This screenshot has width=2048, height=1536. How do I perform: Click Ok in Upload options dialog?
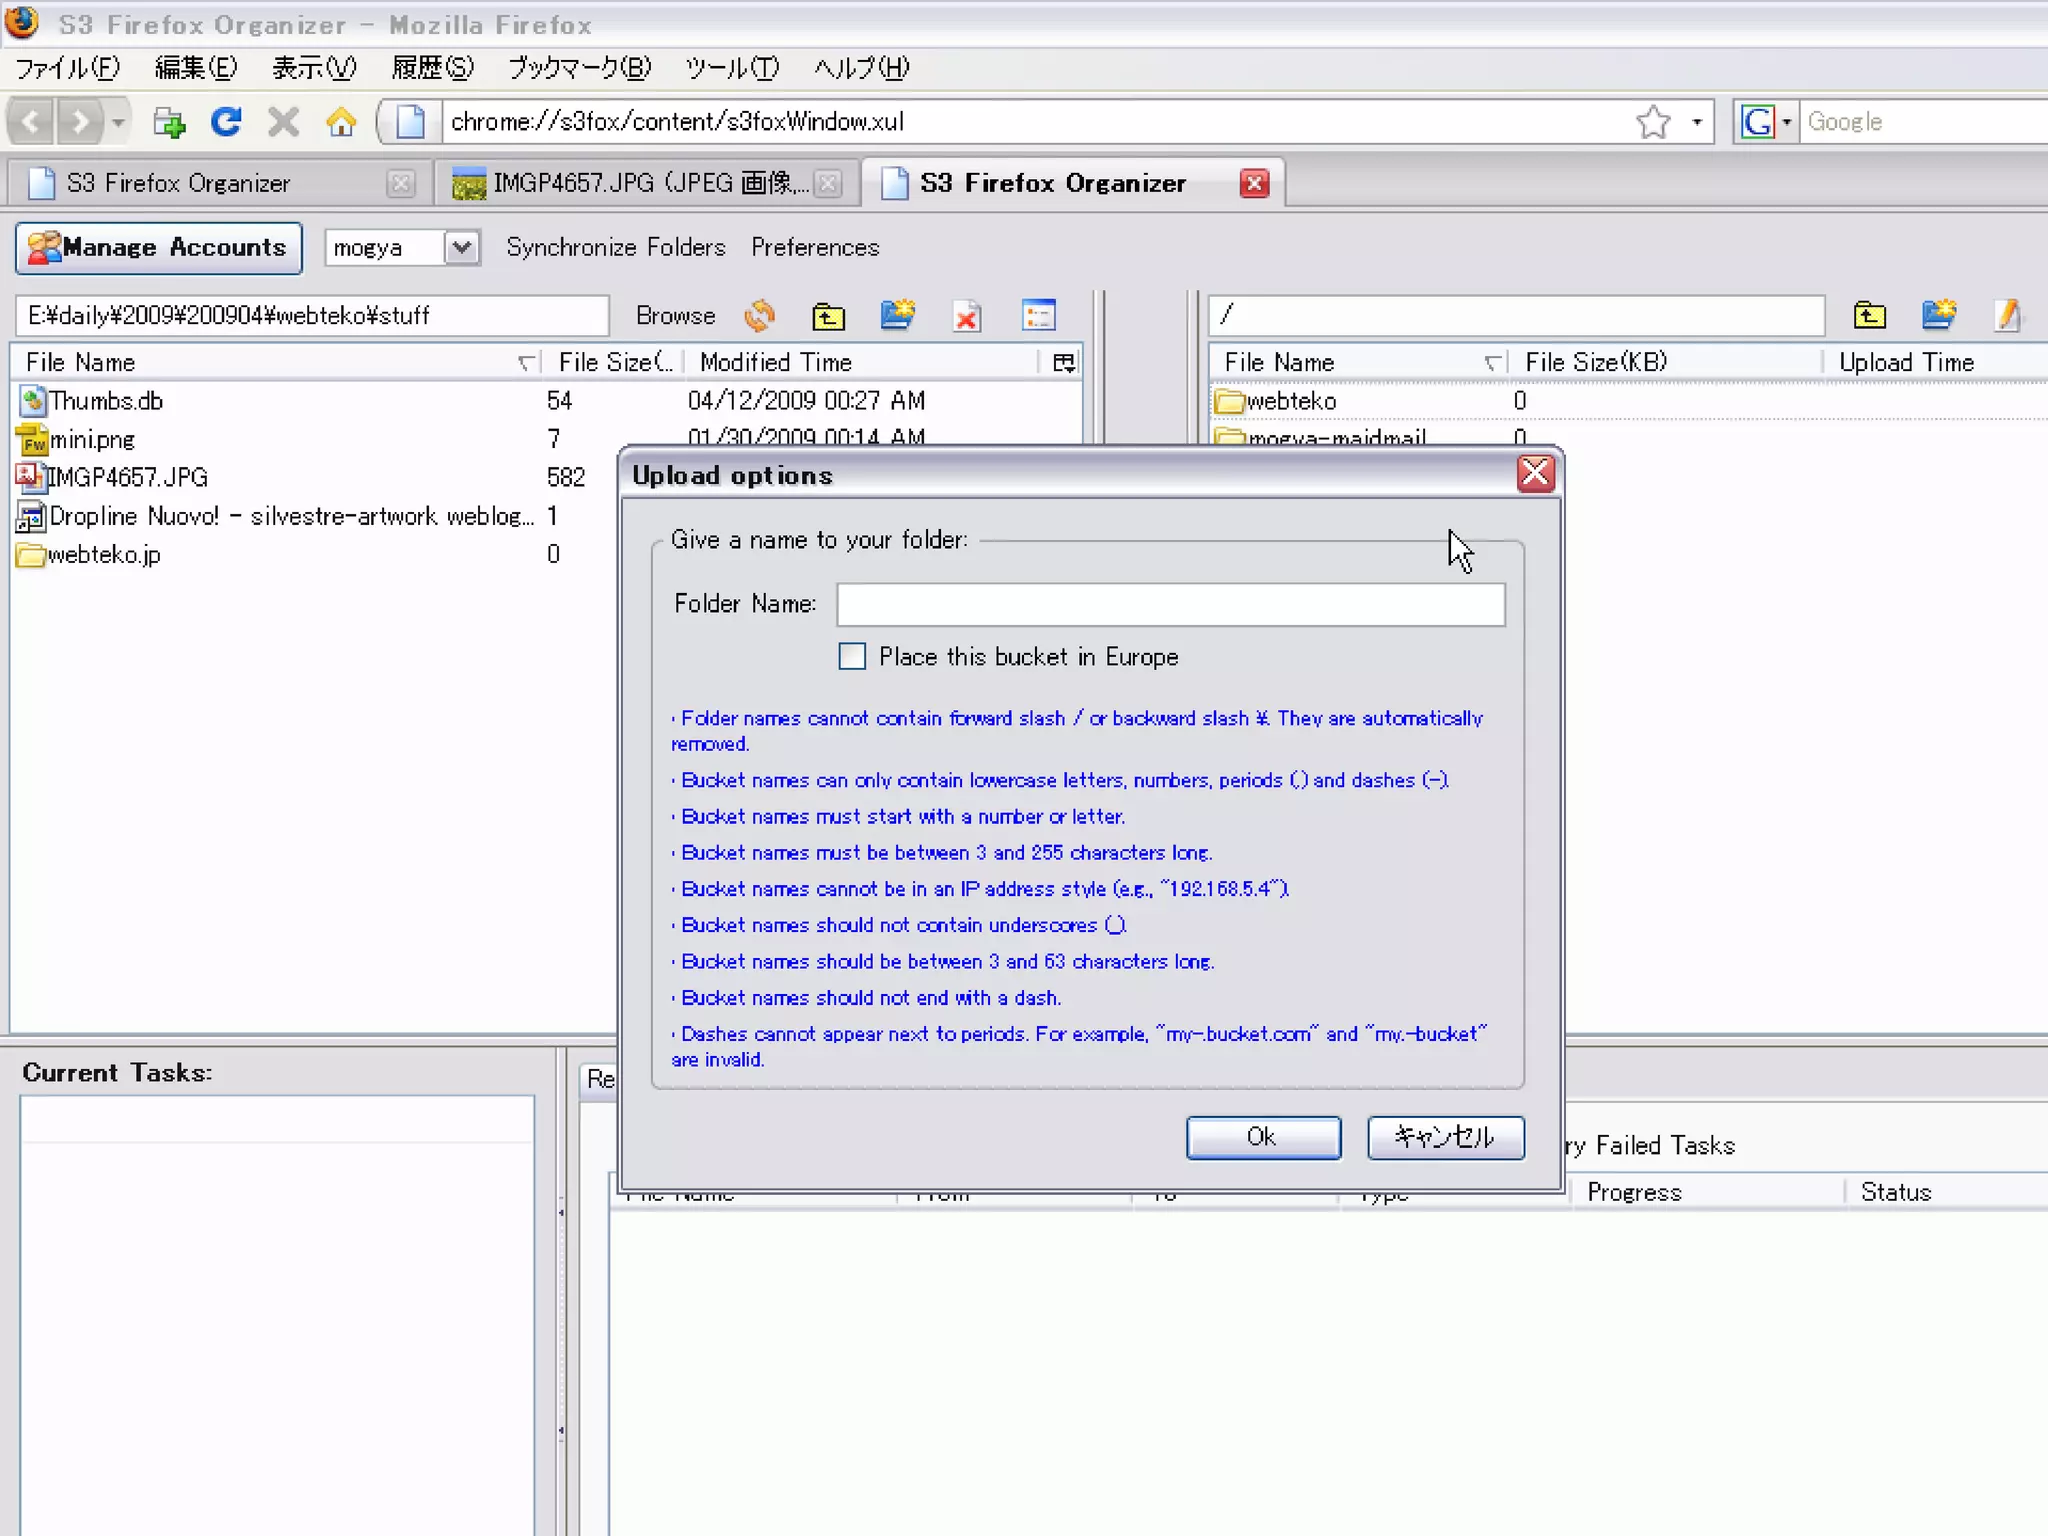click(x=1263, y=1137)
